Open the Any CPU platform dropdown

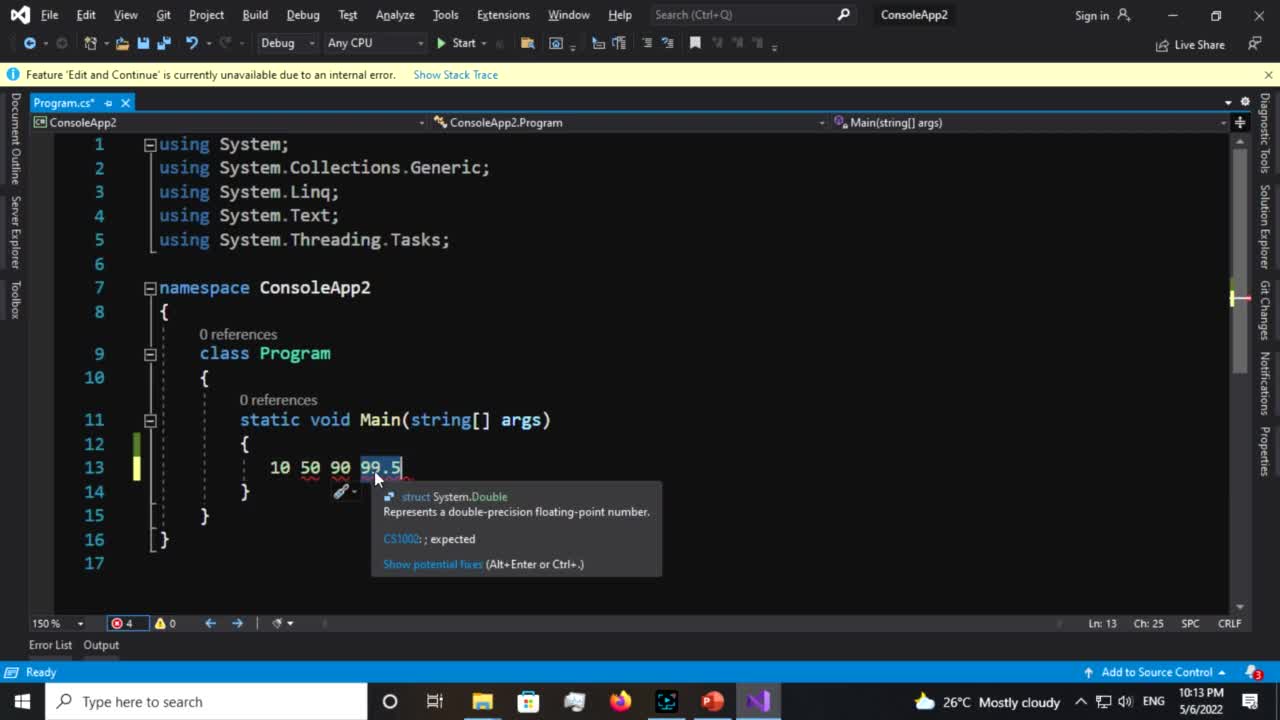375,43
